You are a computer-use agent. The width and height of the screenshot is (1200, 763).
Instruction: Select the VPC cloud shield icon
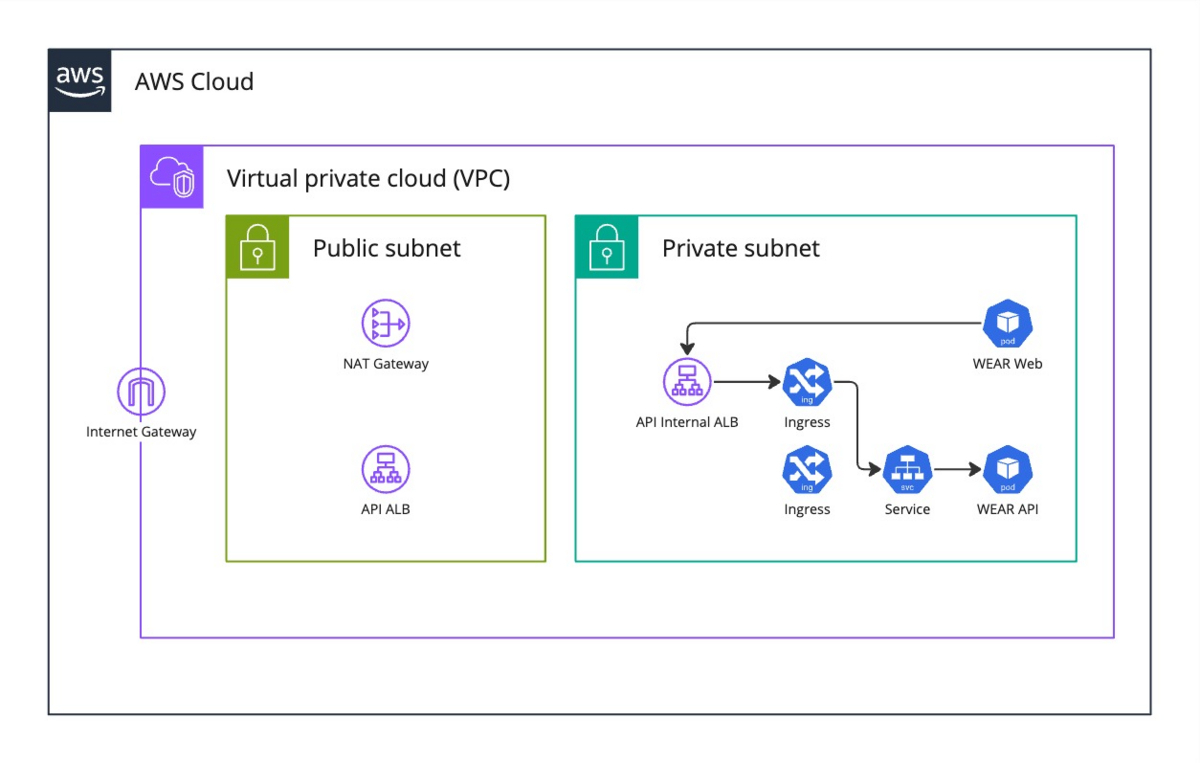coord(172,177)
